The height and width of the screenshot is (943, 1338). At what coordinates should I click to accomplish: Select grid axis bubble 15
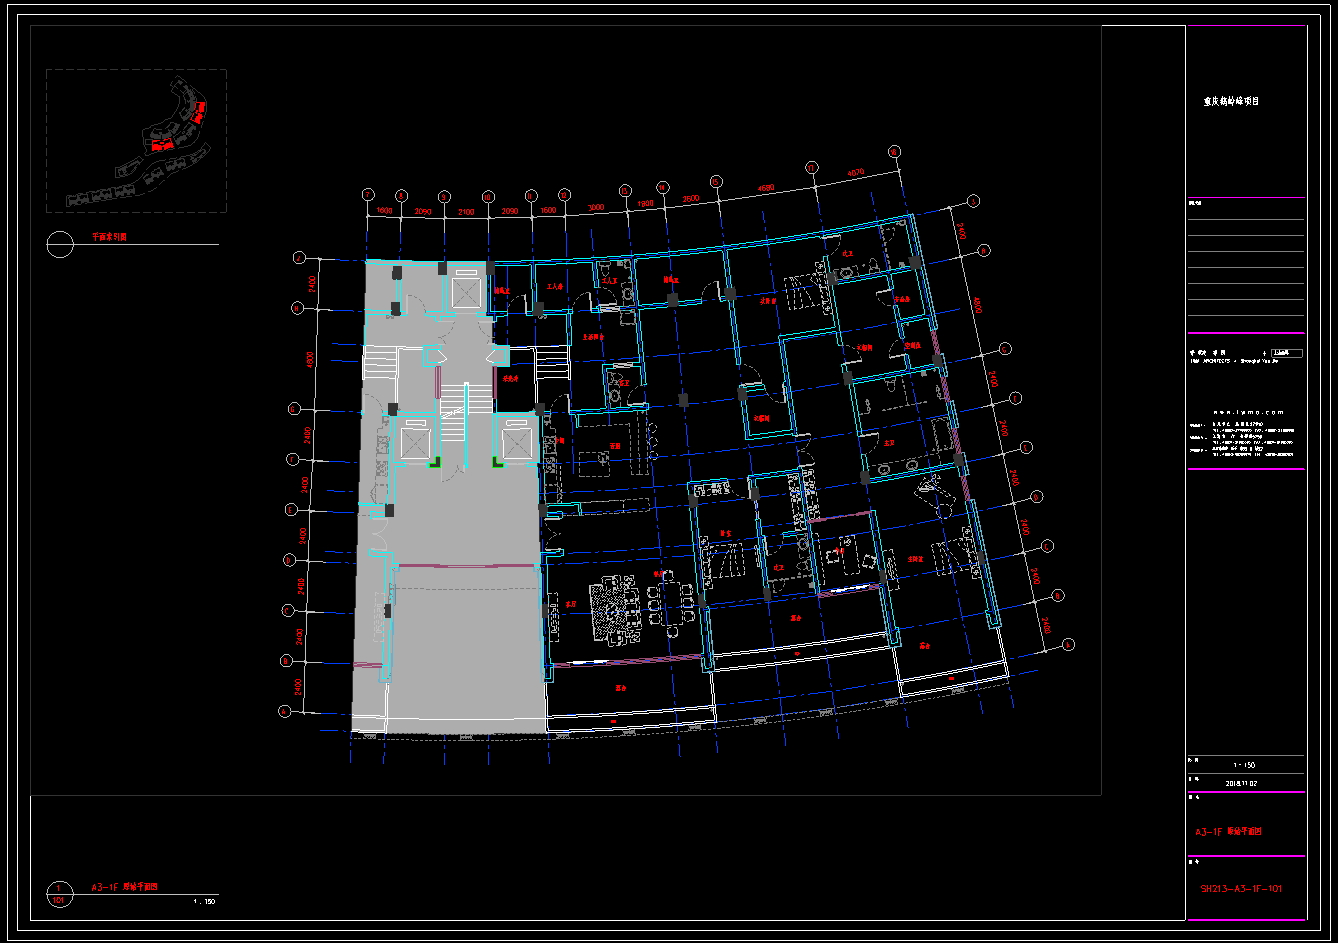pos(716,181)
